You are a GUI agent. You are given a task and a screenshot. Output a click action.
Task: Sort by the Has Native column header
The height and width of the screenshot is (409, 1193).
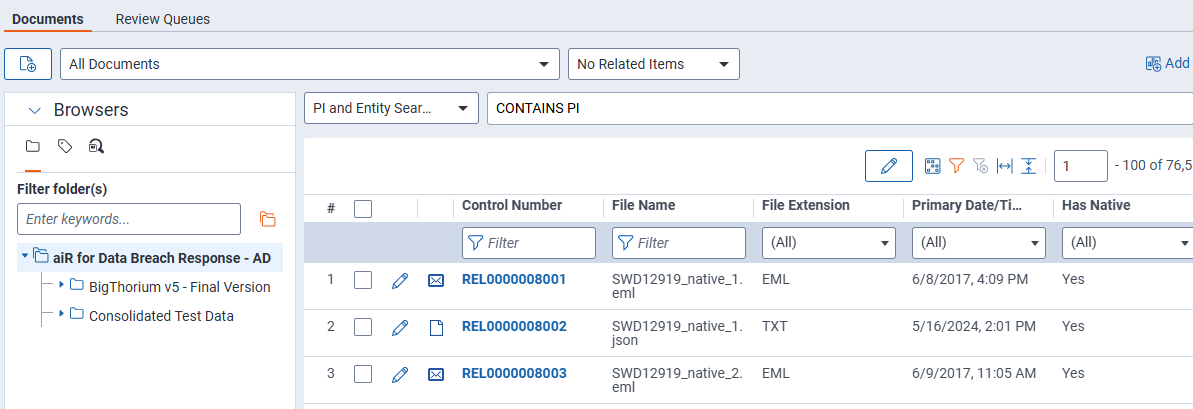pos(1096,205)
